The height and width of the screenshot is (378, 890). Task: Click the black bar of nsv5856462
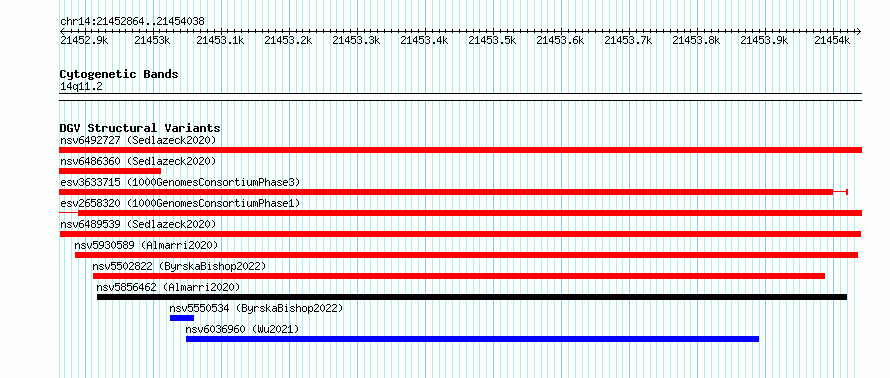click(472, 297)
